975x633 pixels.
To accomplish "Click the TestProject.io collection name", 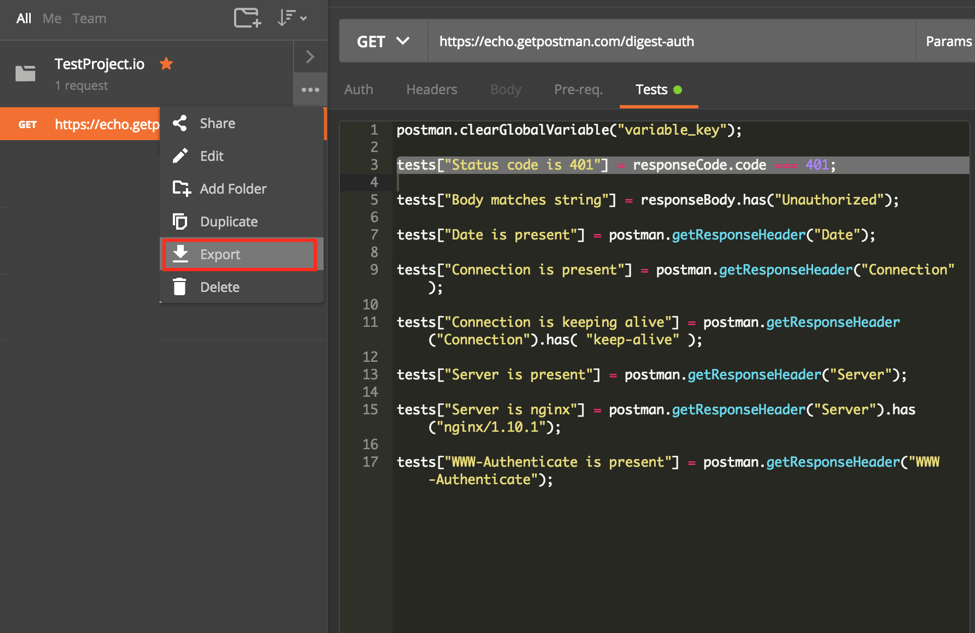I will (99, 63).
